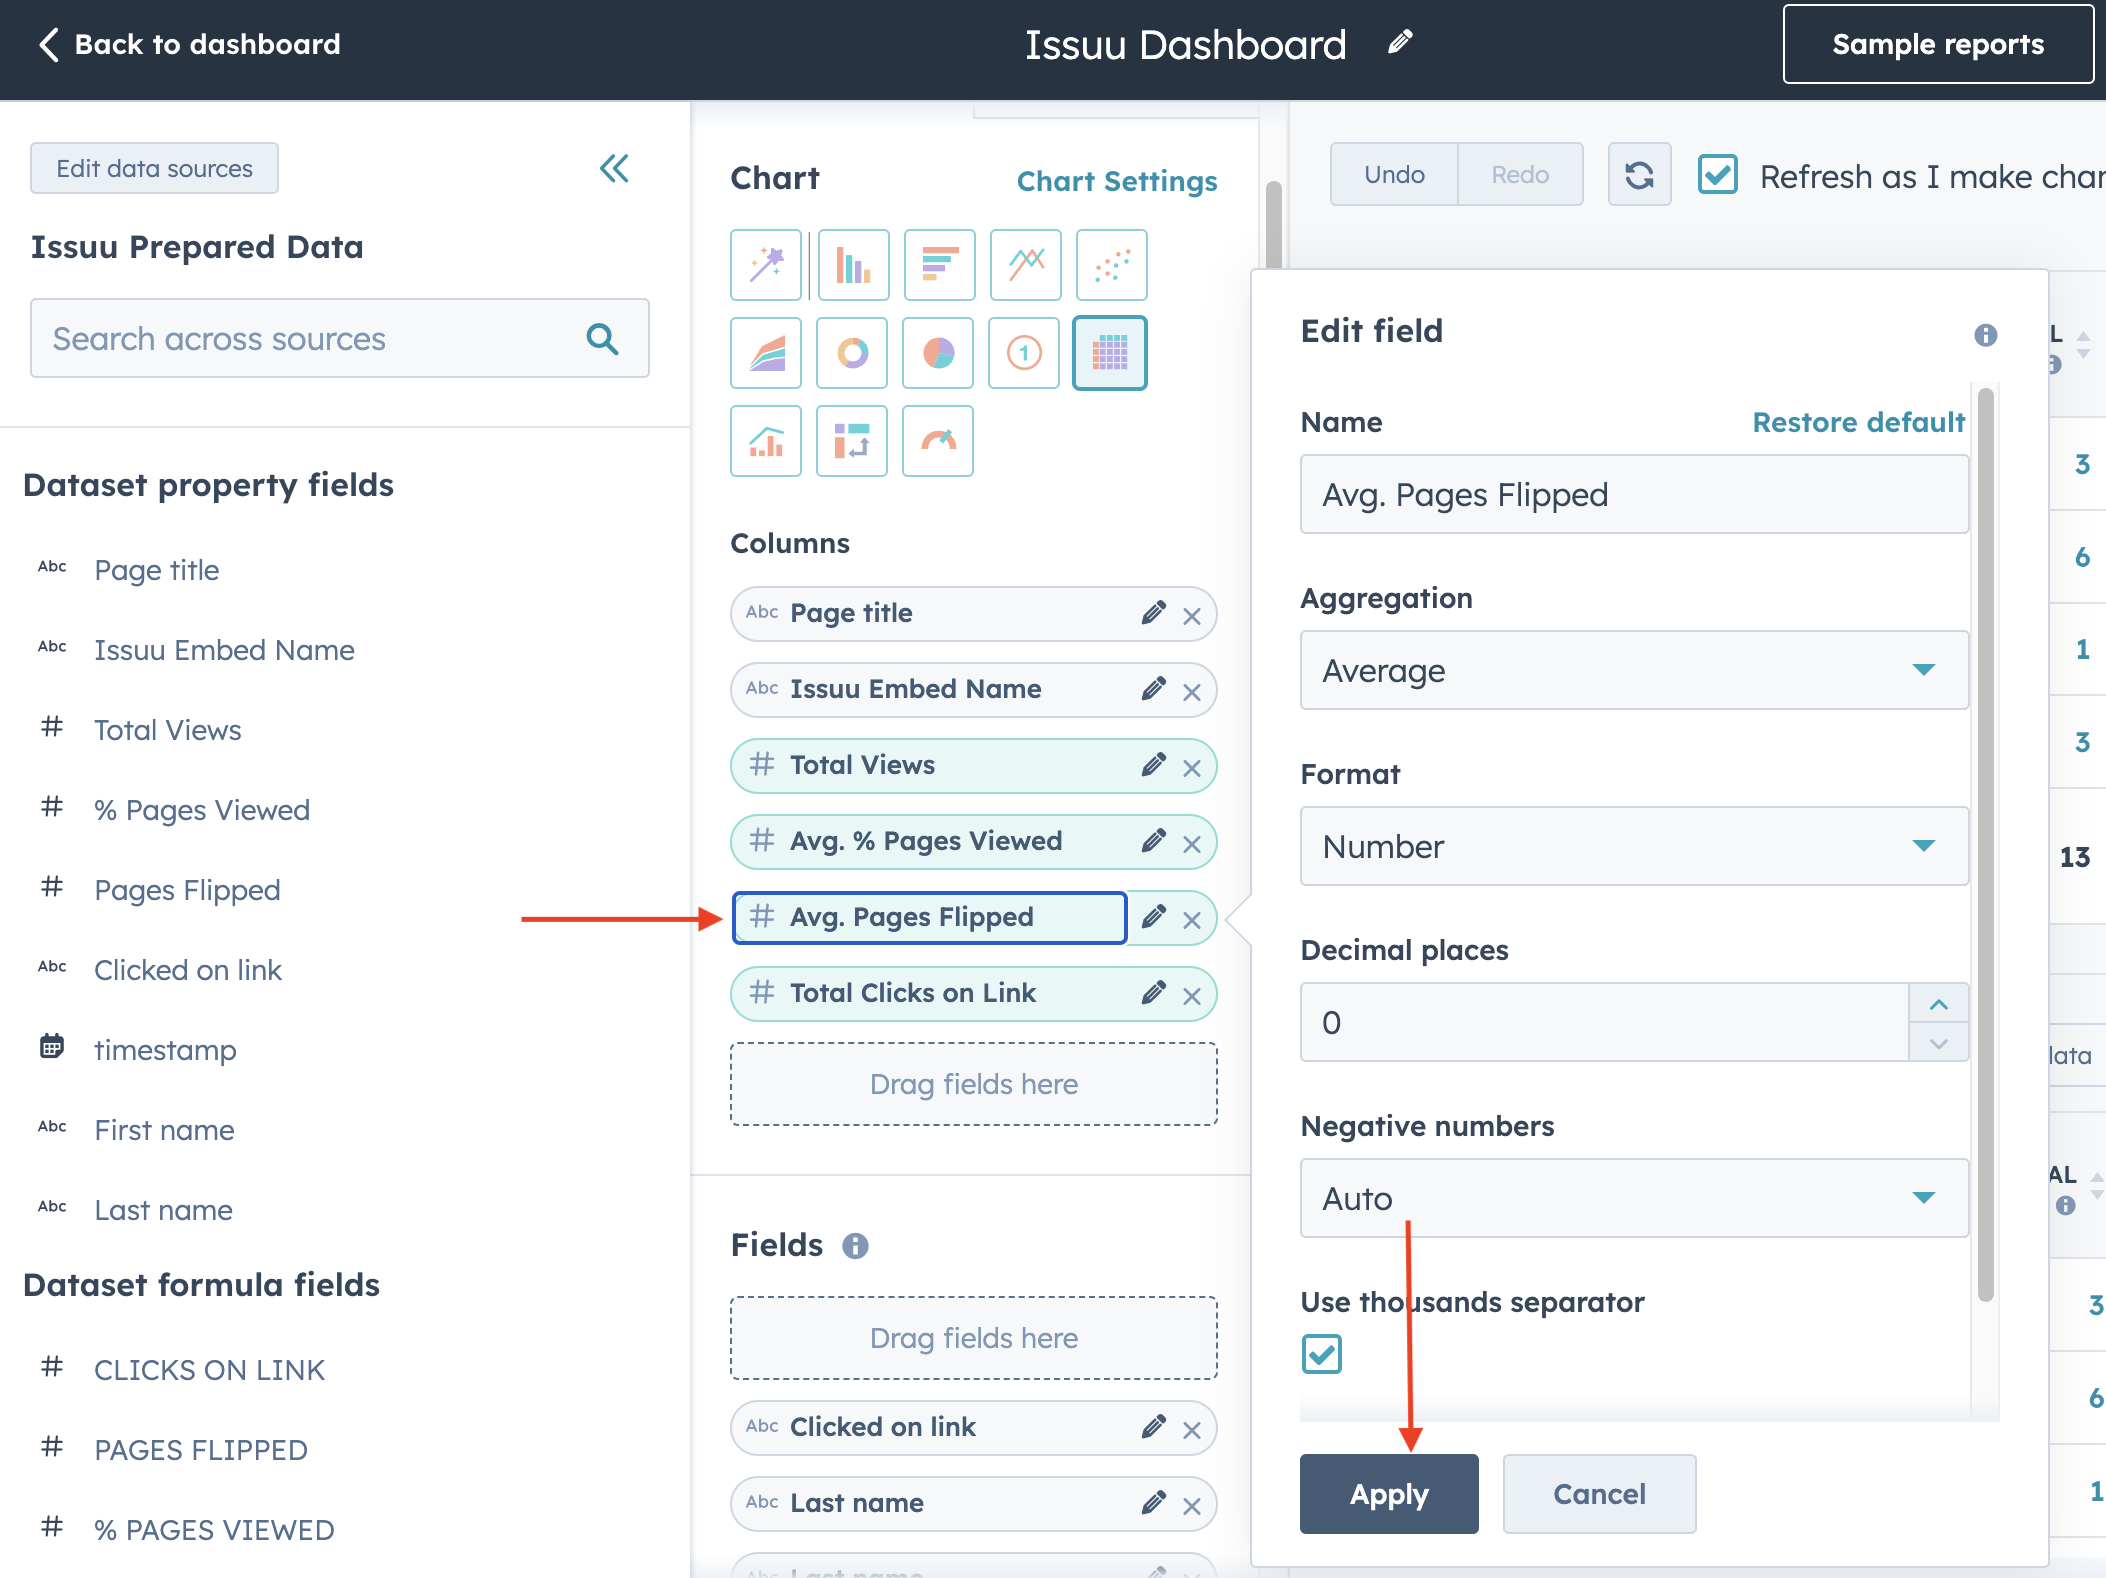Click Cancel button
This screenshot has height=1578, width=2106.
[x=1599, y=1494]
